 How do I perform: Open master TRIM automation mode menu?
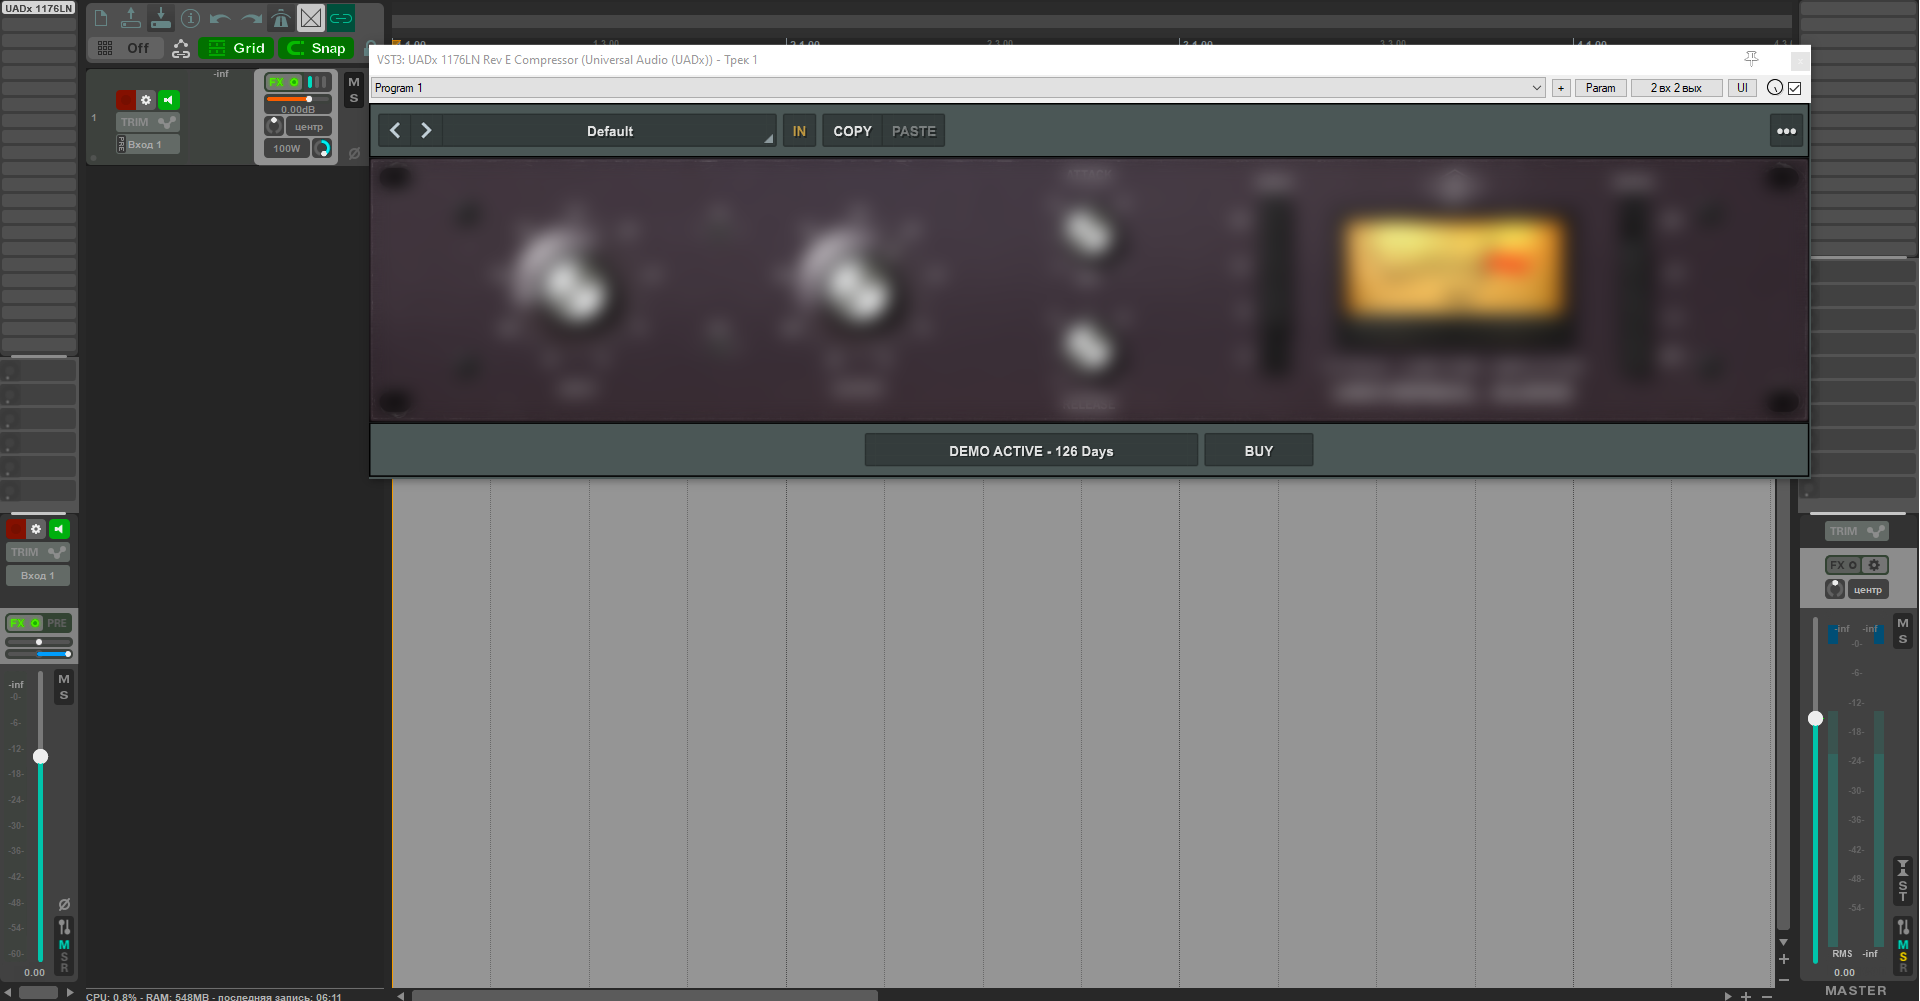[x=1857, y=532]
